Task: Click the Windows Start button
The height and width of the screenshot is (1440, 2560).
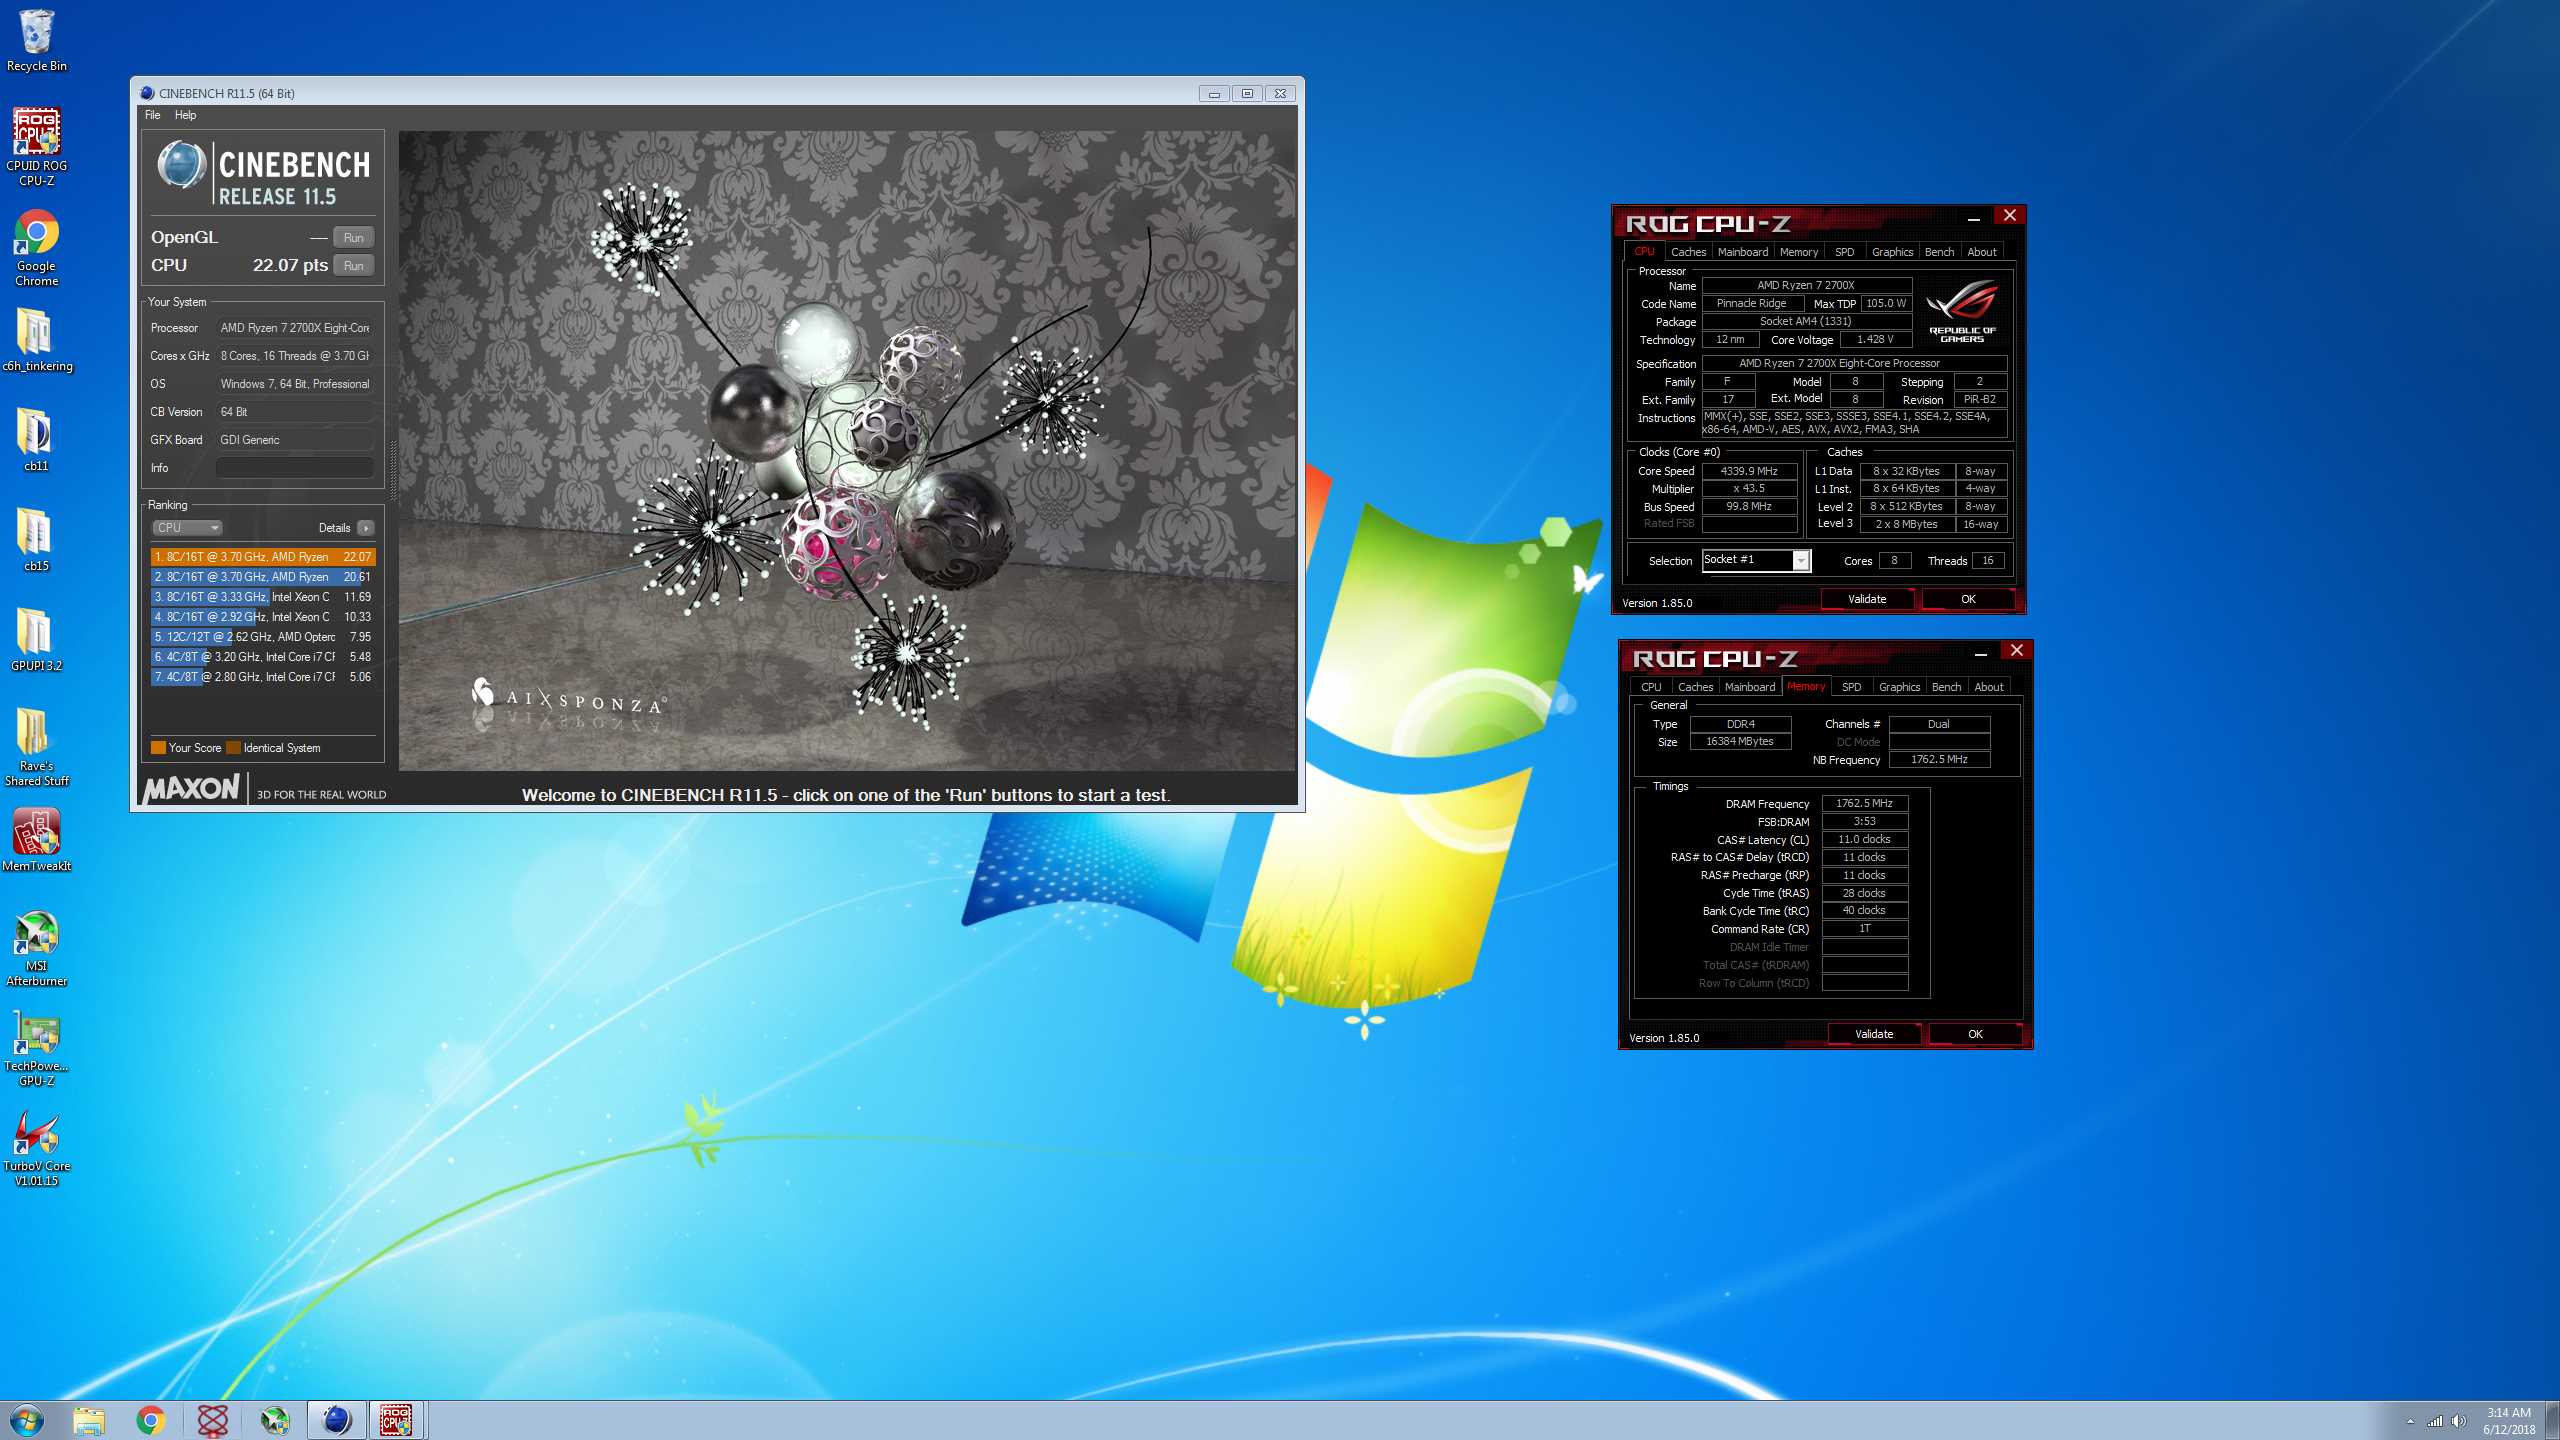Action: [x=27, y=1420]
